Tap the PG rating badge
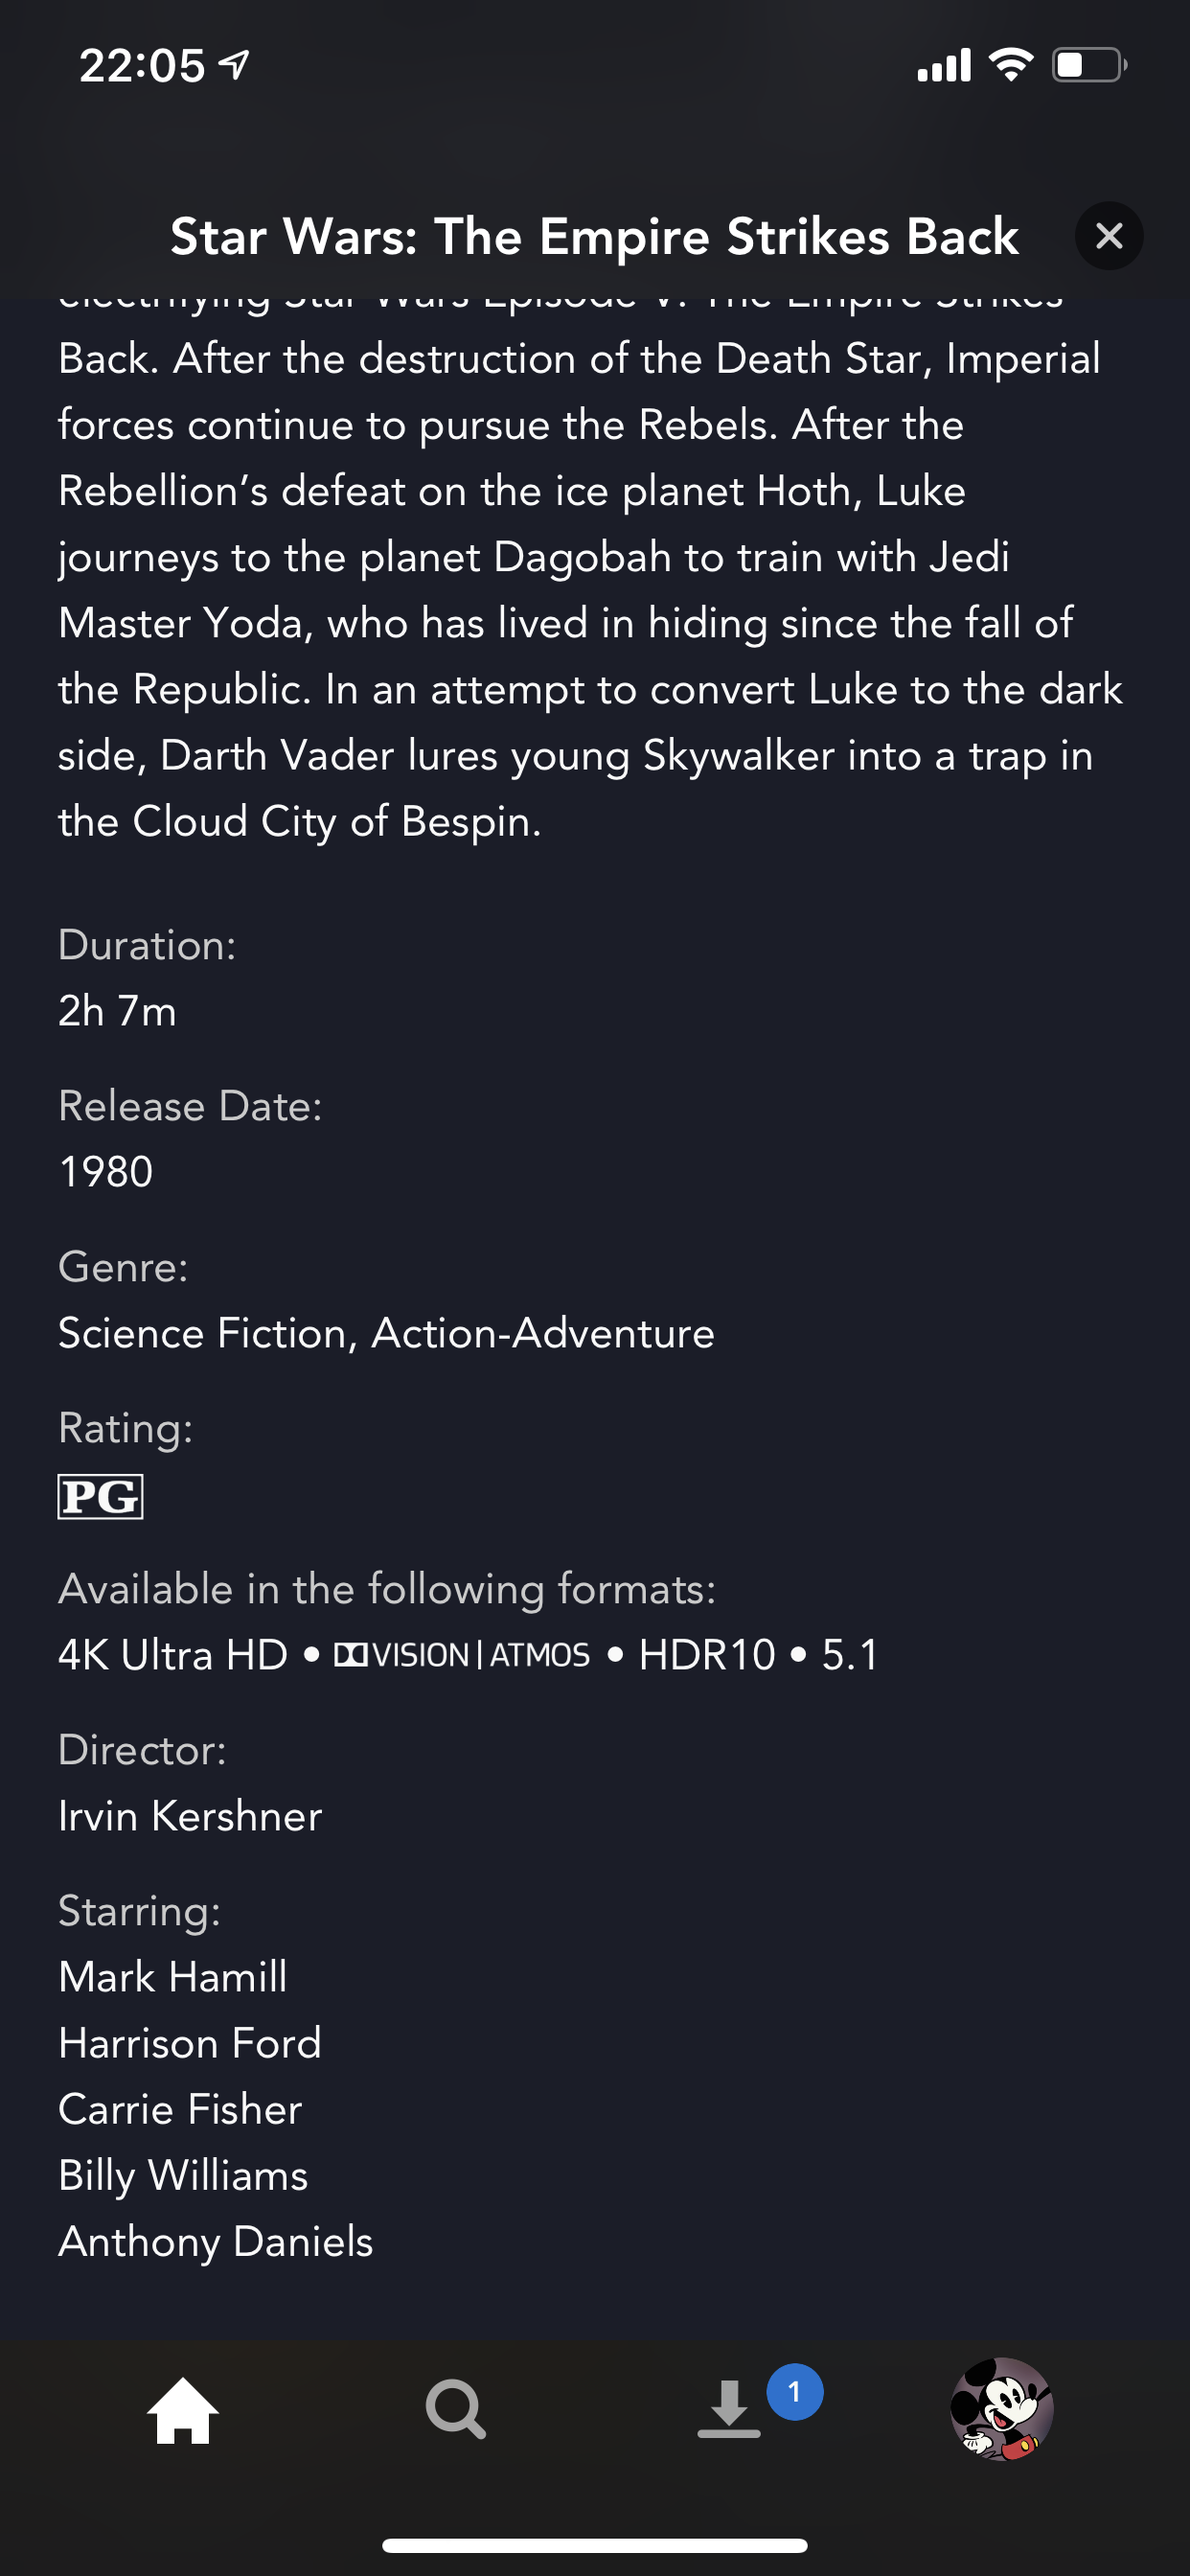The height and width of the screenshot is (2576, 1190). (100, 1497)
